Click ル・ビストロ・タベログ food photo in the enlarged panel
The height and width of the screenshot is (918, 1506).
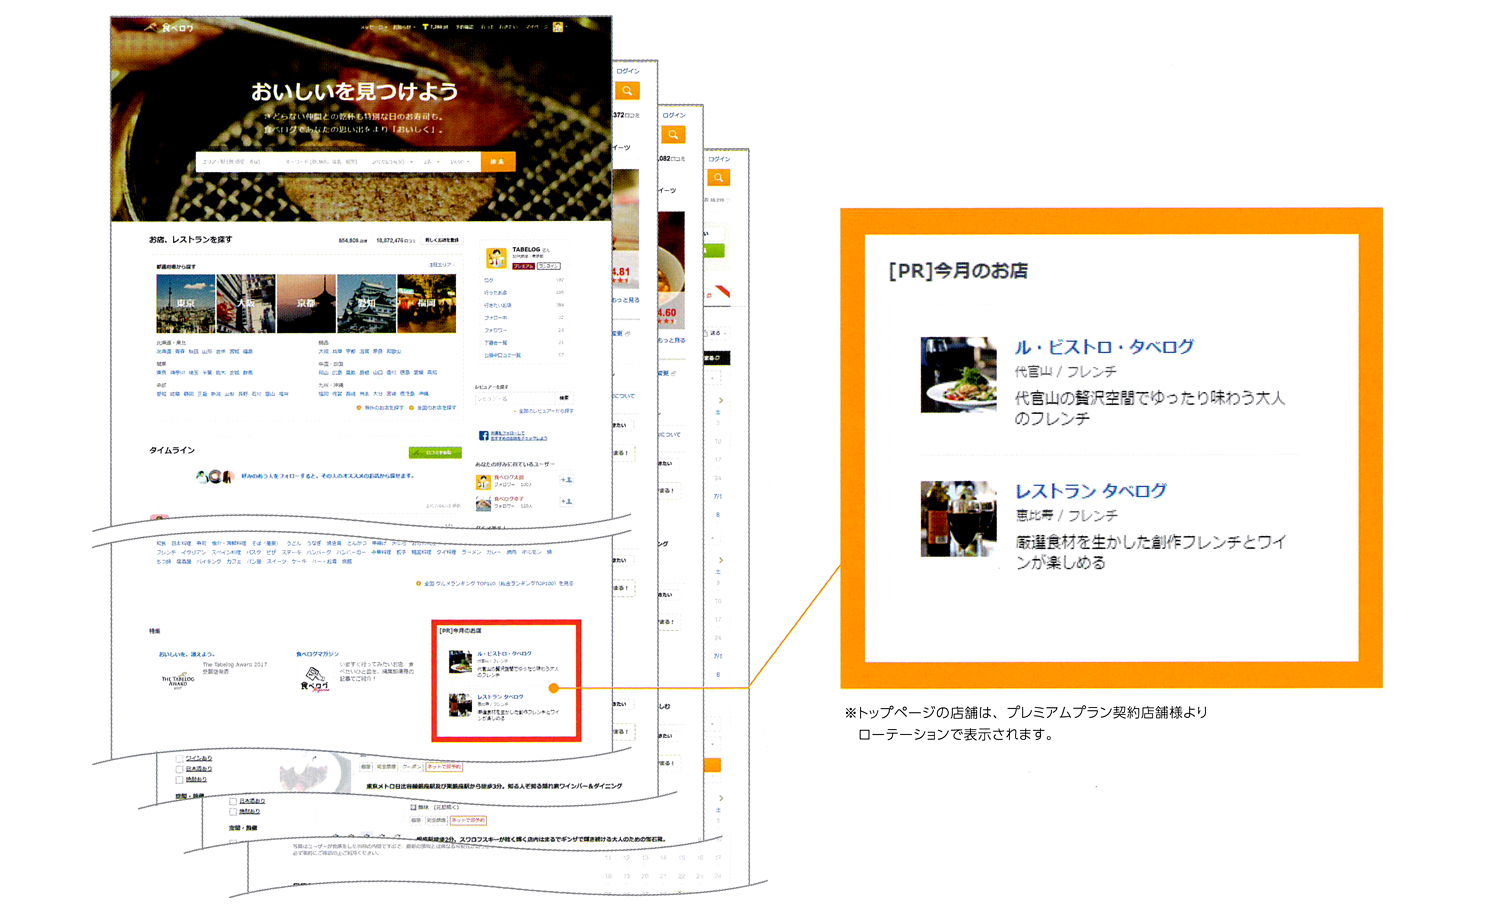pos(958,375)
